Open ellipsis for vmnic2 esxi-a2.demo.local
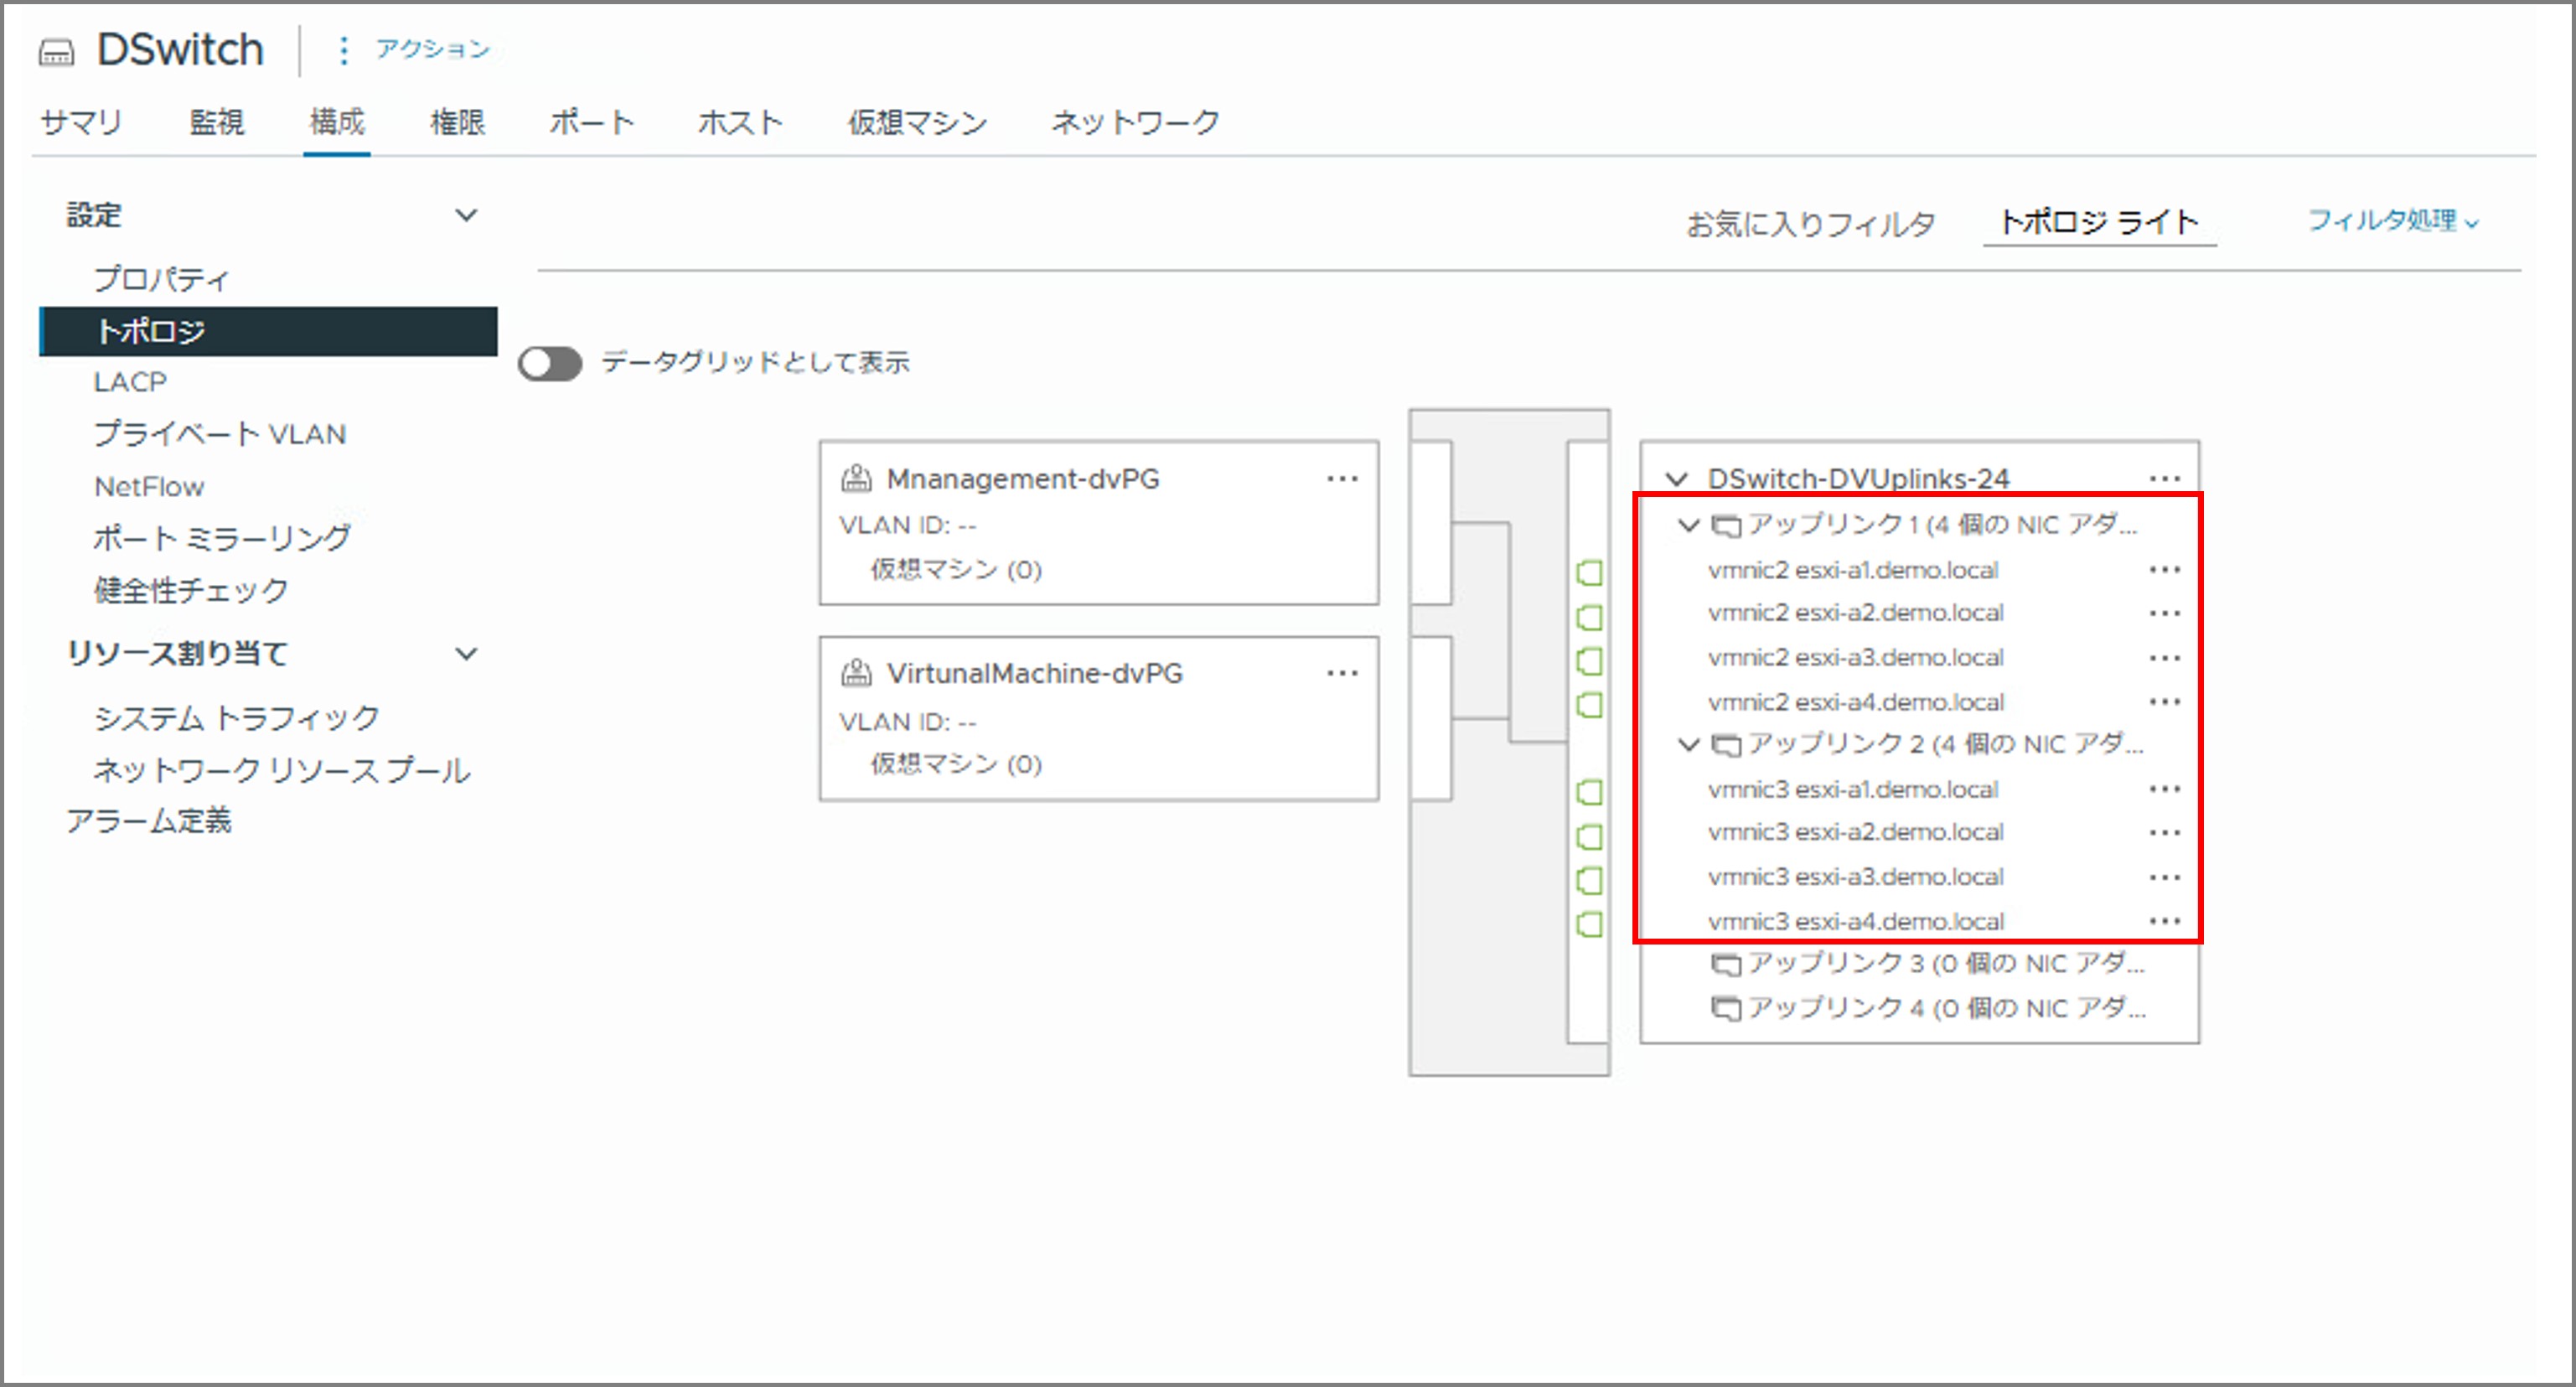 point(2165,613)
